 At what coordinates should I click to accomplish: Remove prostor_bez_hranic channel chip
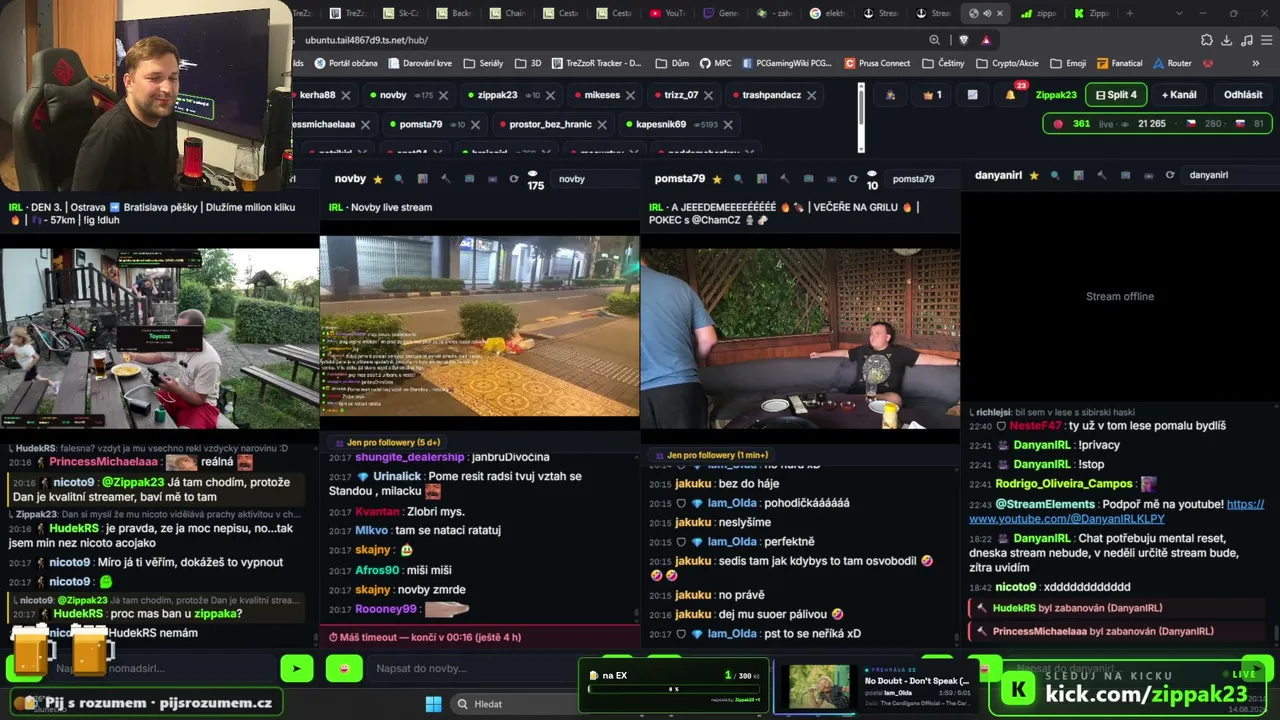[602, 125]
